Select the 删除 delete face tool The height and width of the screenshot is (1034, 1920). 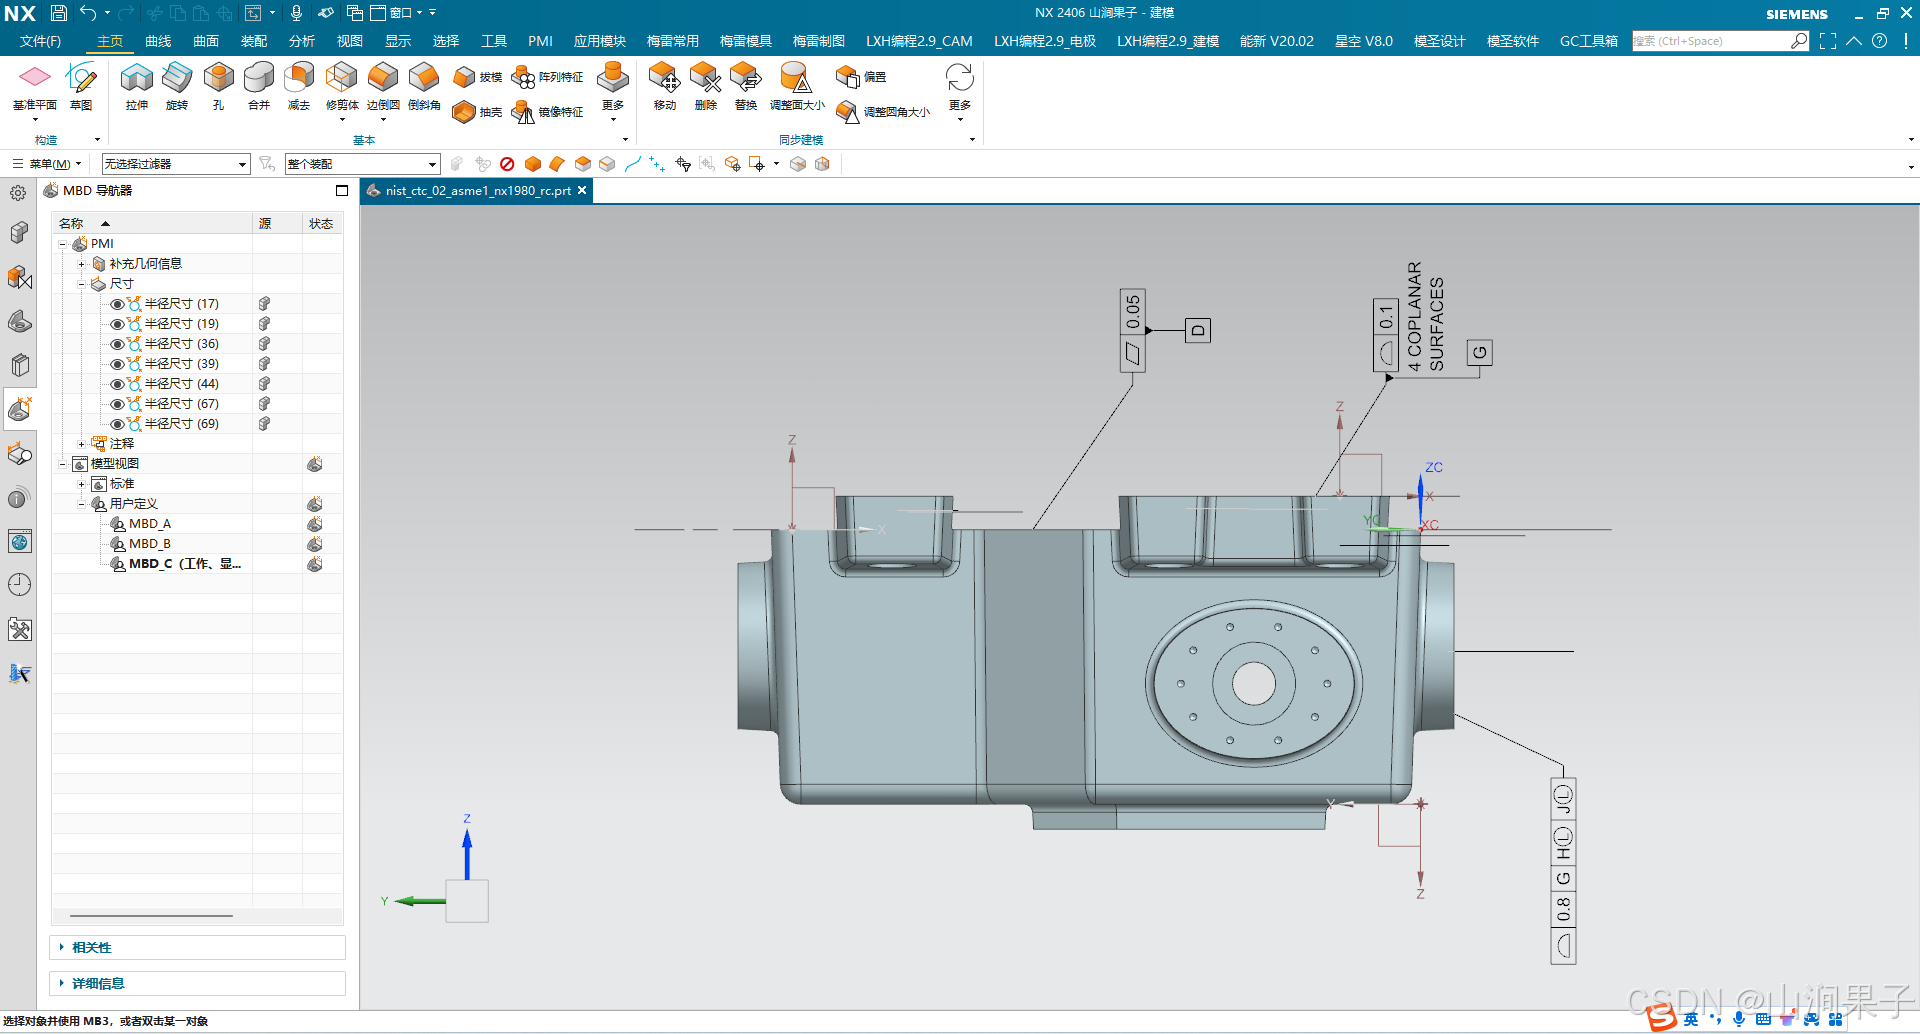click(x=706, y=86)
